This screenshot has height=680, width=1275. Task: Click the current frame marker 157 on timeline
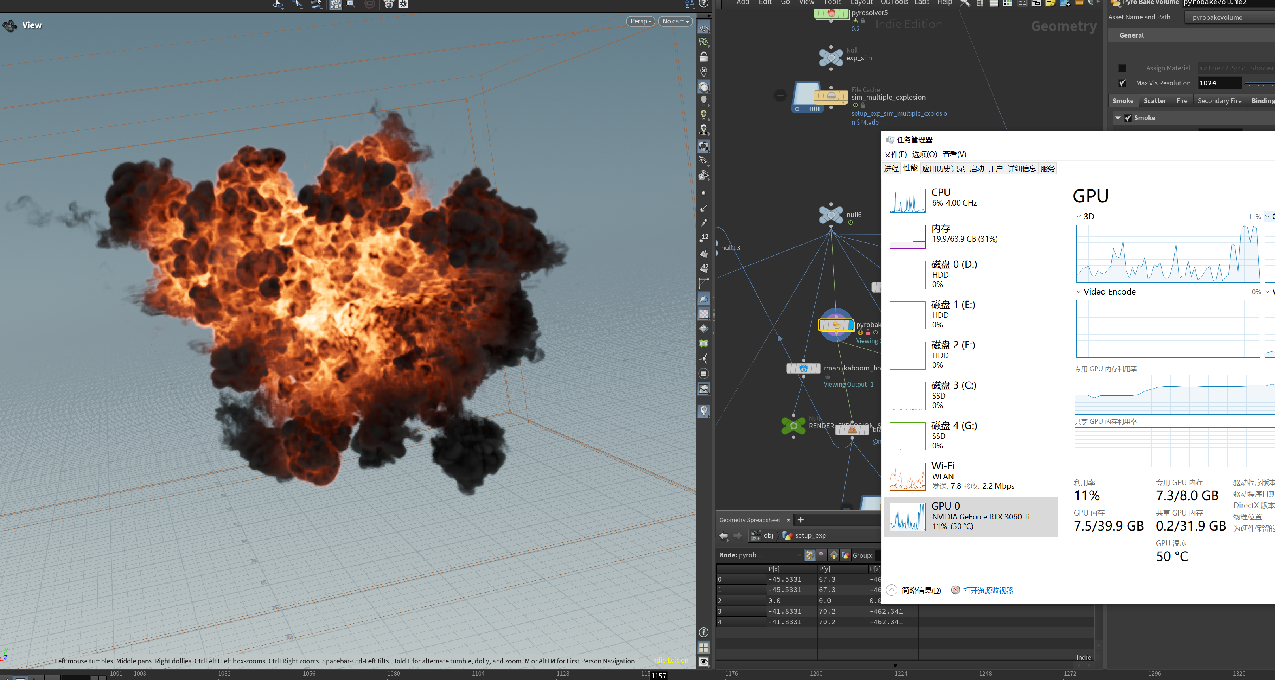(659, 676)
